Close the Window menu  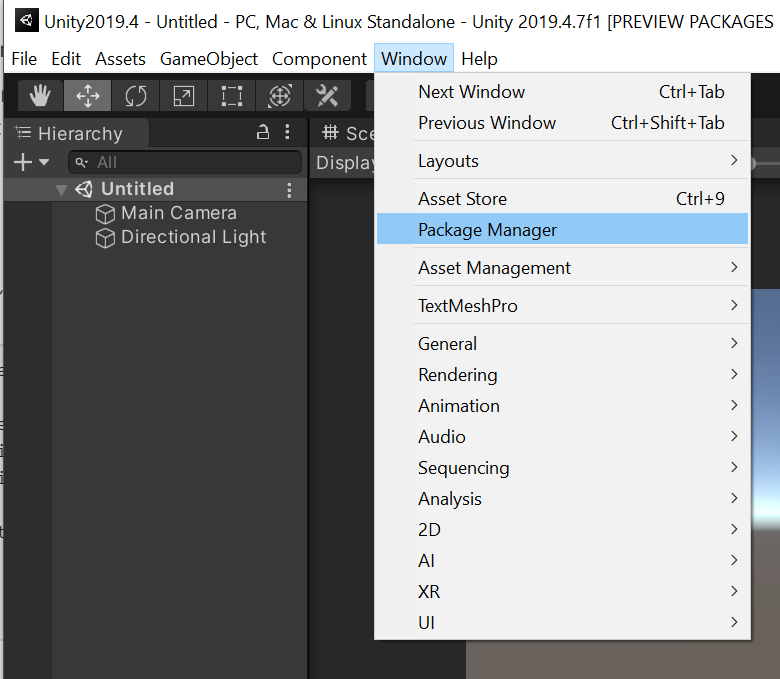coord(414,59)
